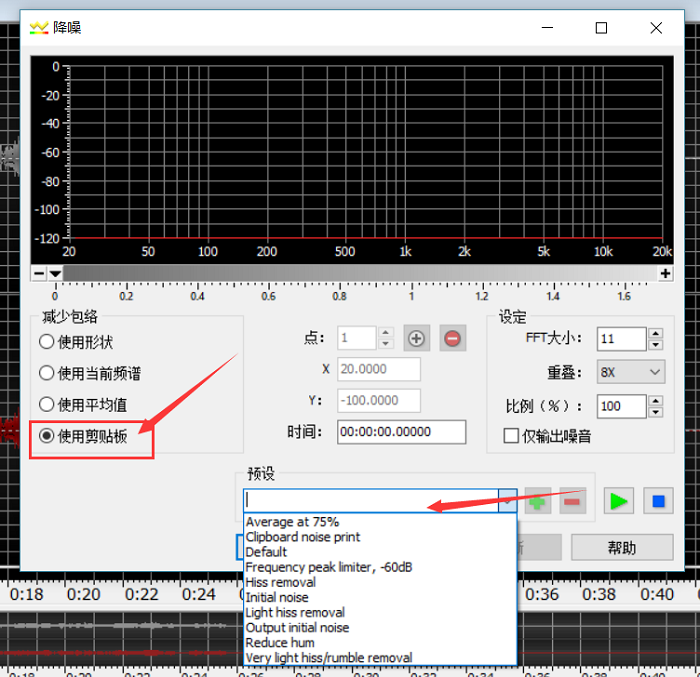
Task: Click the zoom out minus icon below graph
Action: click(x=39, y=274)
